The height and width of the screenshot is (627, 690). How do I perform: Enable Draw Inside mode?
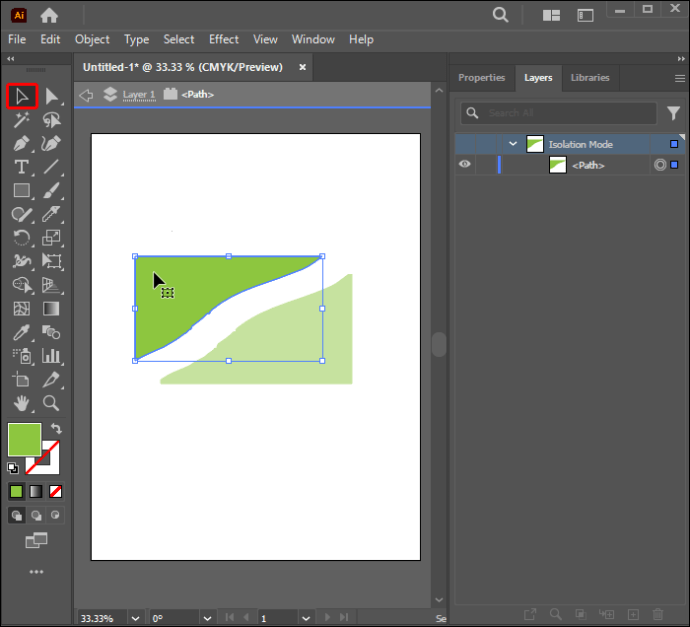(x=55, y=515)
